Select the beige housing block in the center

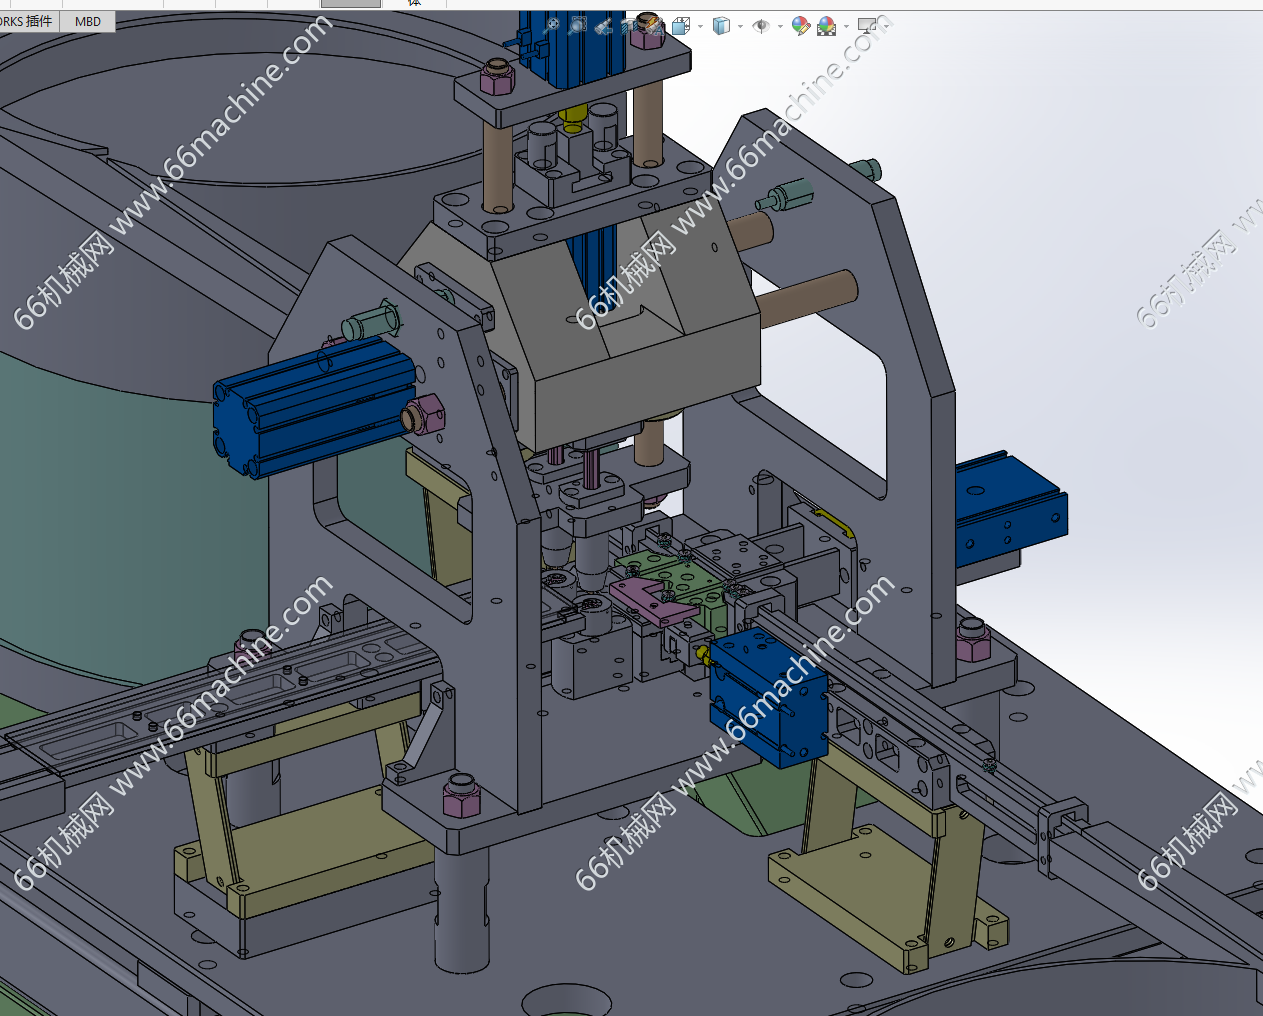point(640,350)
